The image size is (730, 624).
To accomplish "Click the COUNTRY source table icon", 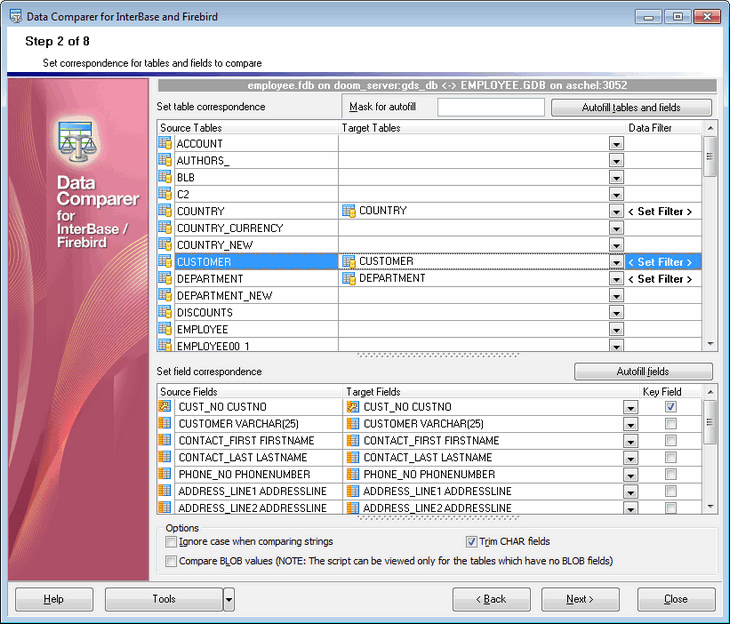I will pyautogui.click(x=165, y=210).
